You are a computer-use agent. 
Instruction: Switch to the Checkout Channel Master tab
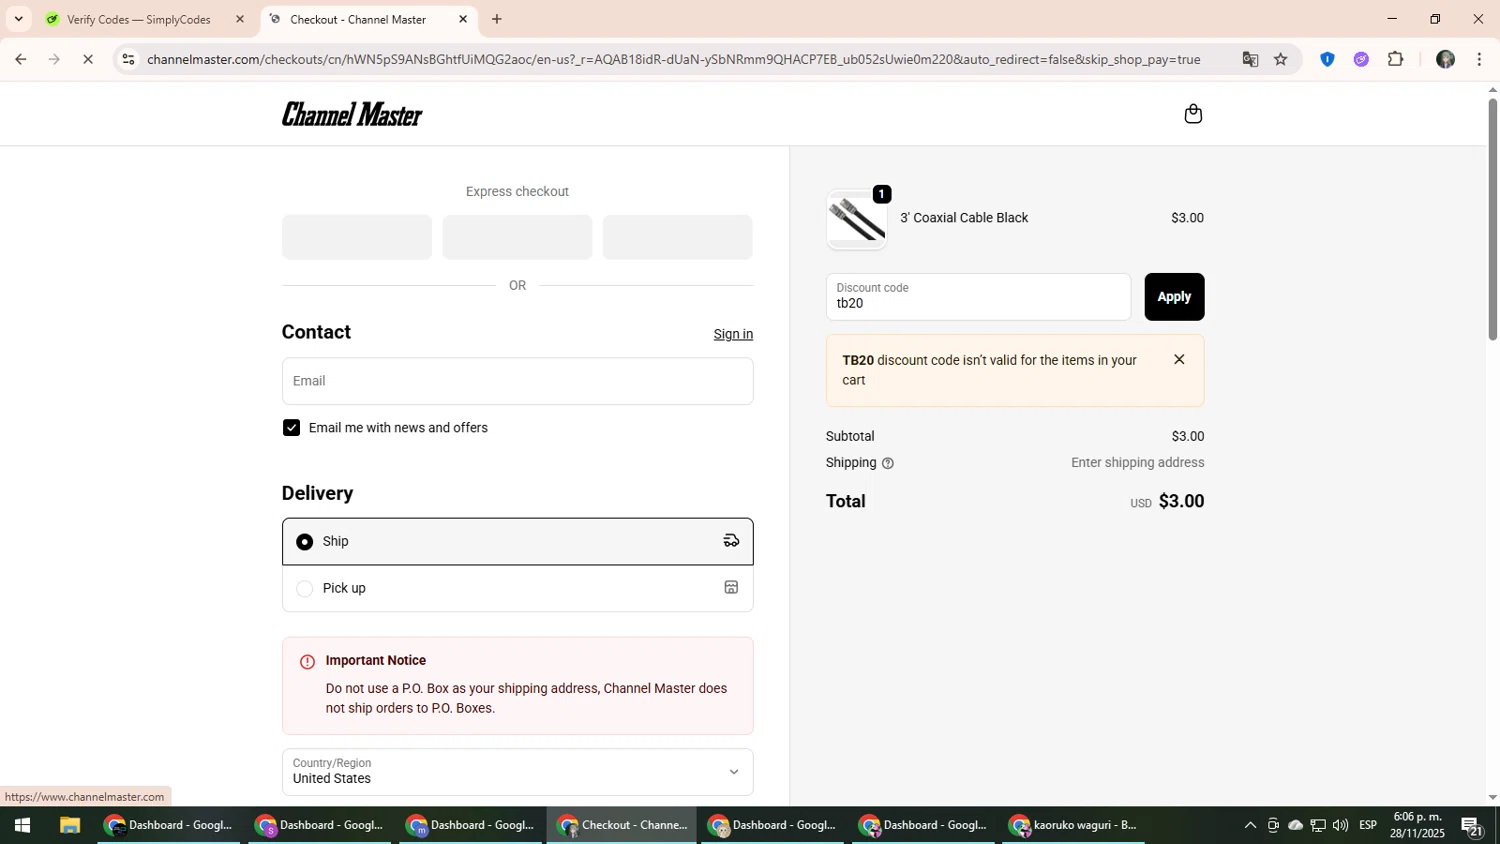[368, 19]
